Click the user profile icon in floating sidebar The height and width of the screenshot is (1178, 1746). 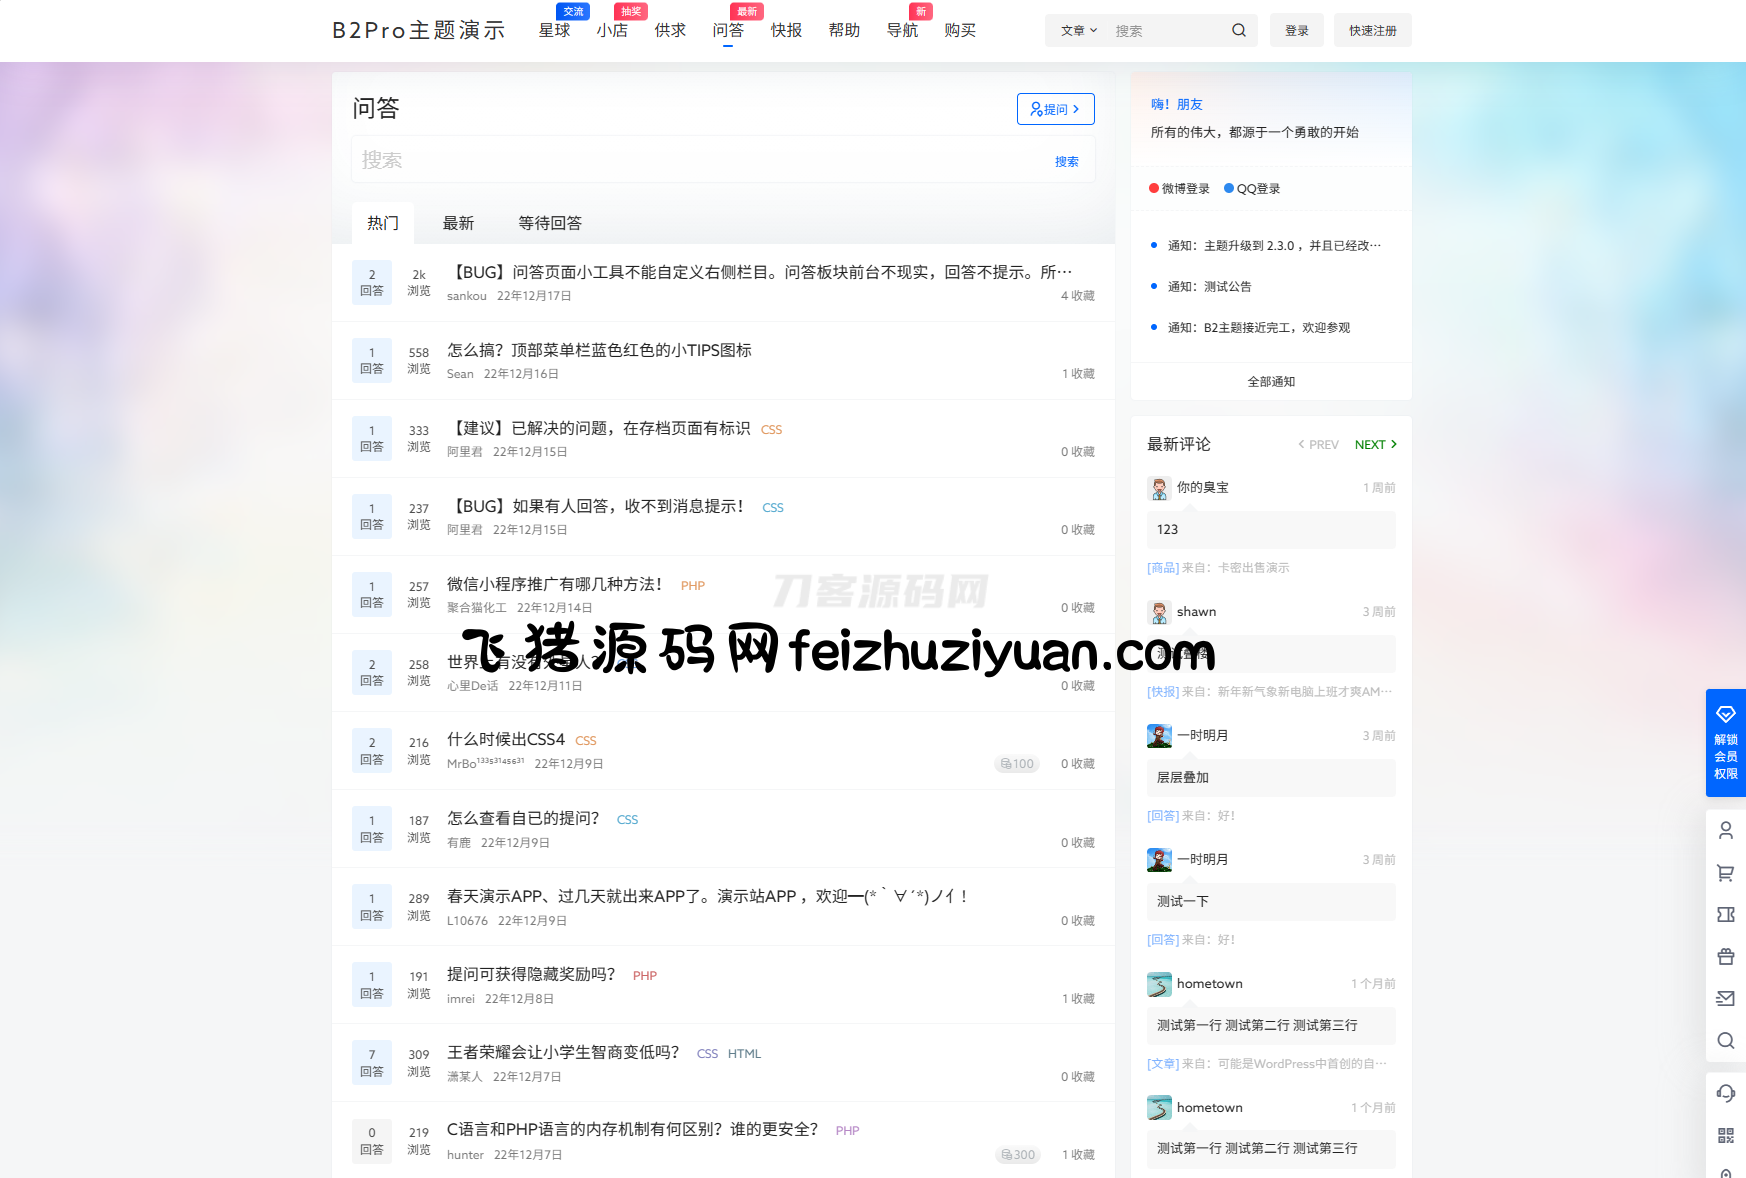1725,830
